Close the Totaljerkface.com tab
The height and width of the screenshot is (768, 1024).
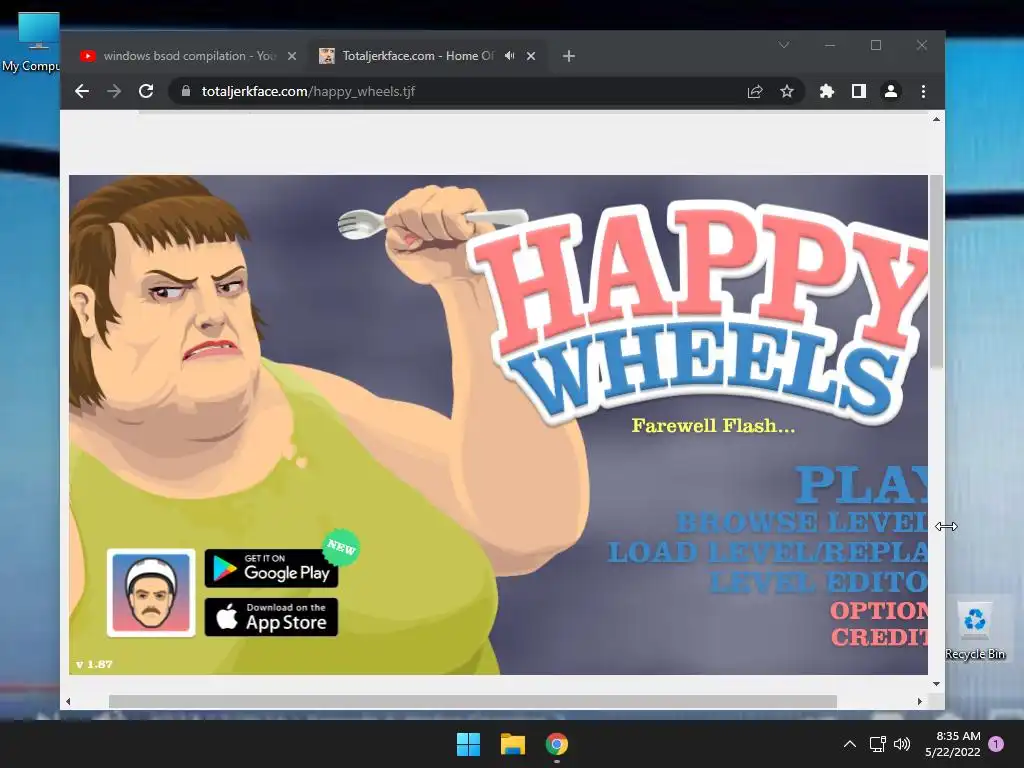[x=531, y=56]
